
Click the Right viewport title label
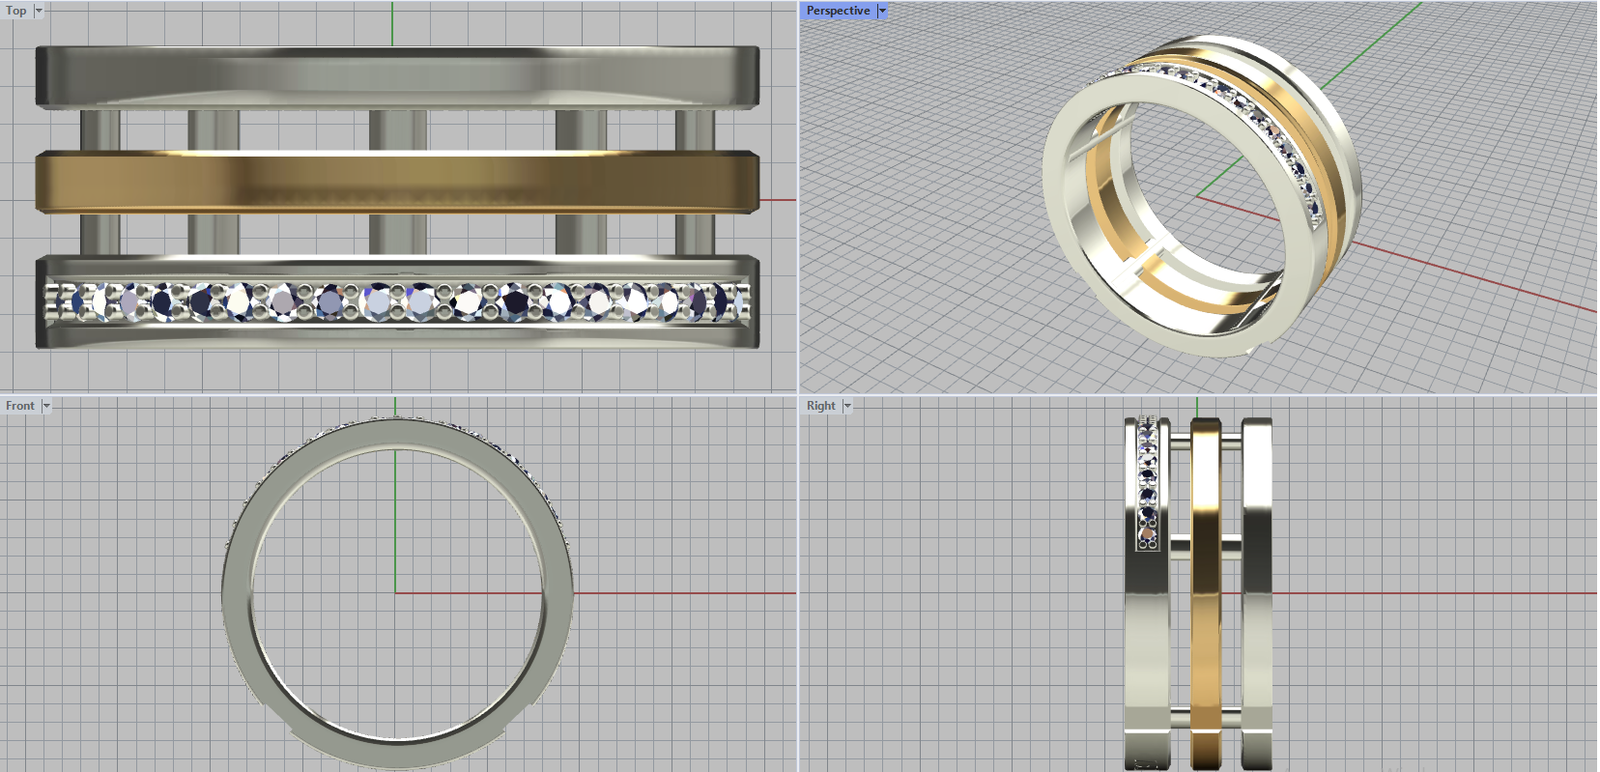click(x=821, y=406)
